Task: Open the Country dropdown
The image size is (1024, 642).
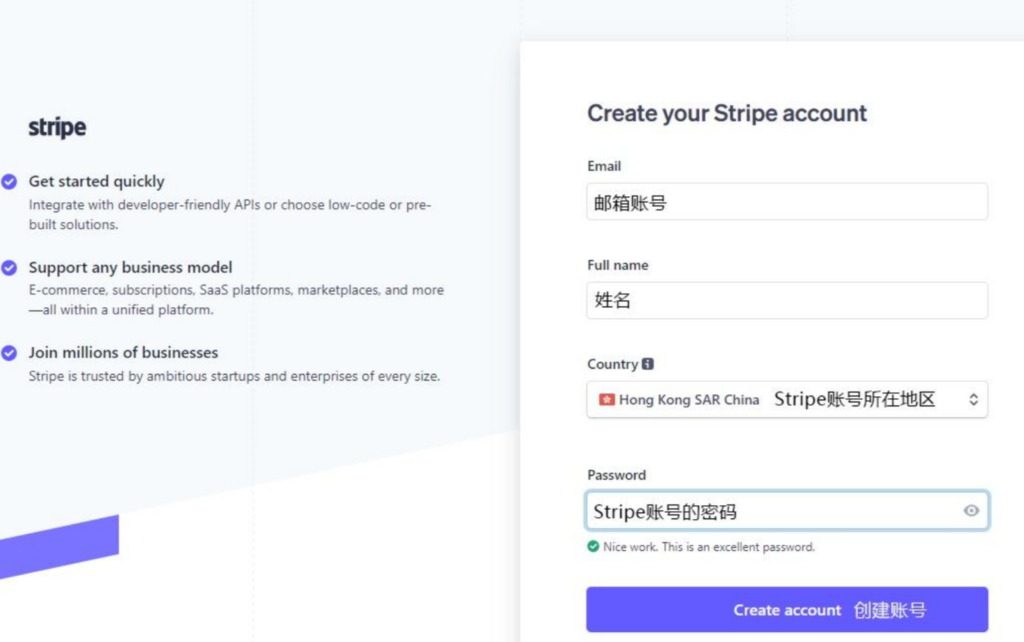Action: coord(787,399)
